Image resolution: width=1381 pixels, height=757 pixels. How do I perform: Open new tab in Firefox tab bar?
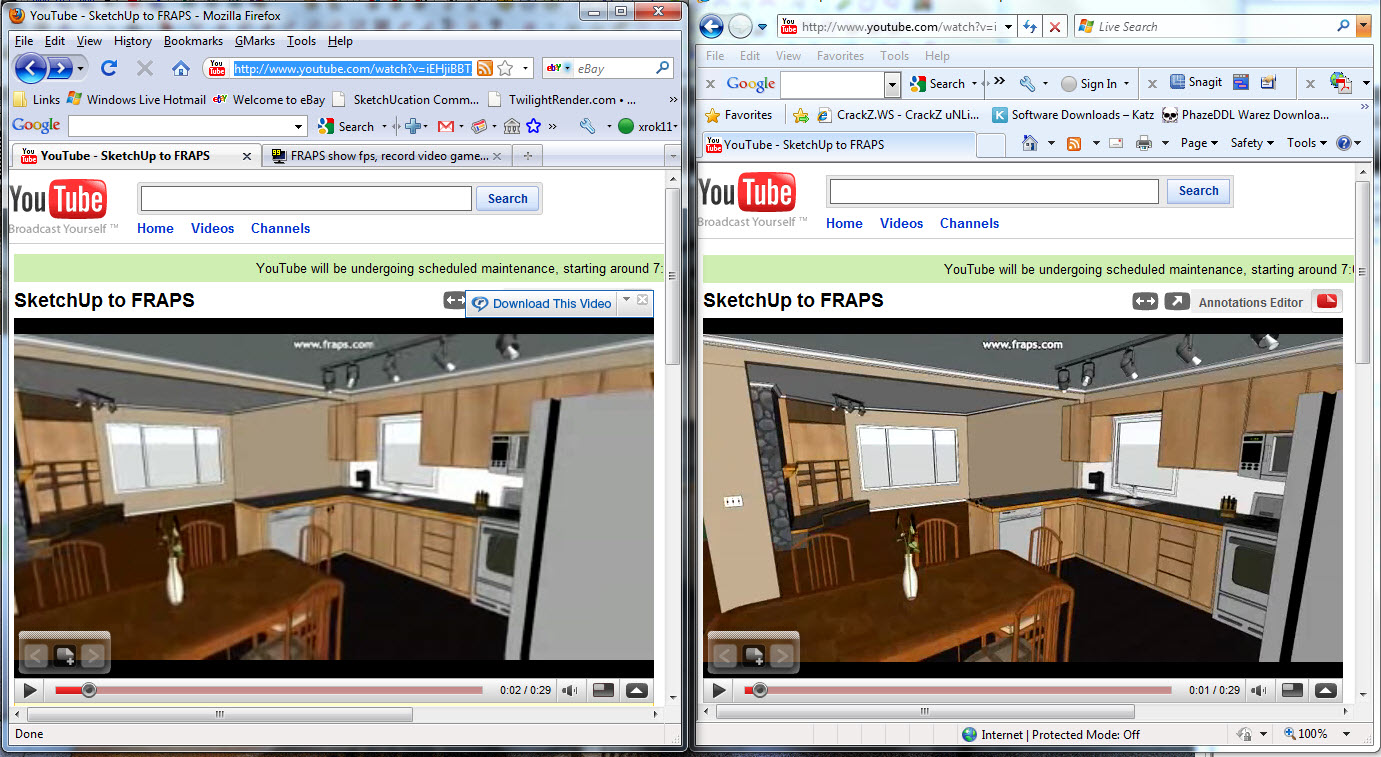click(528, 156)
